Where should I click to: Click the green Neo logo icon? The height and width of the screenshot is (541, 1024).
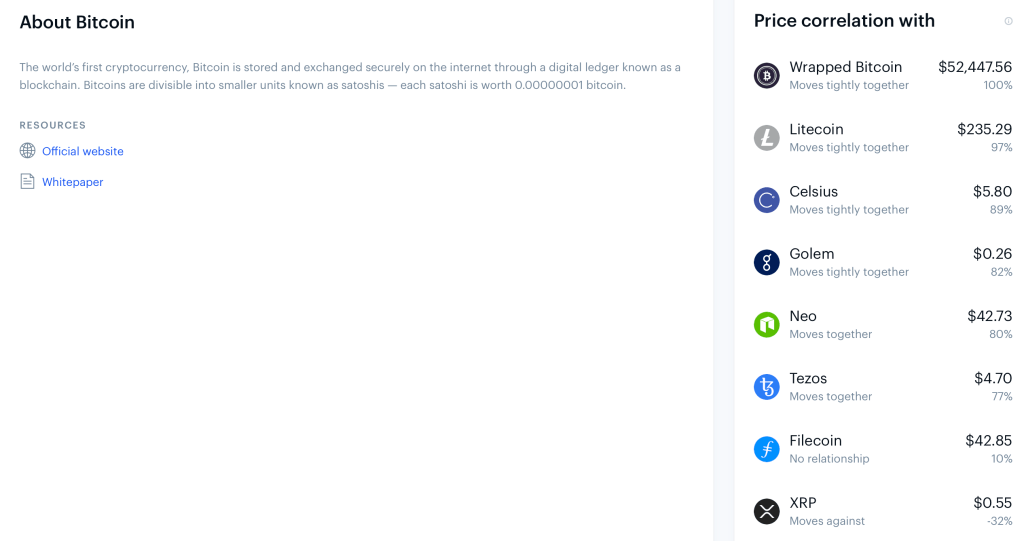click(x=767, y=325)
